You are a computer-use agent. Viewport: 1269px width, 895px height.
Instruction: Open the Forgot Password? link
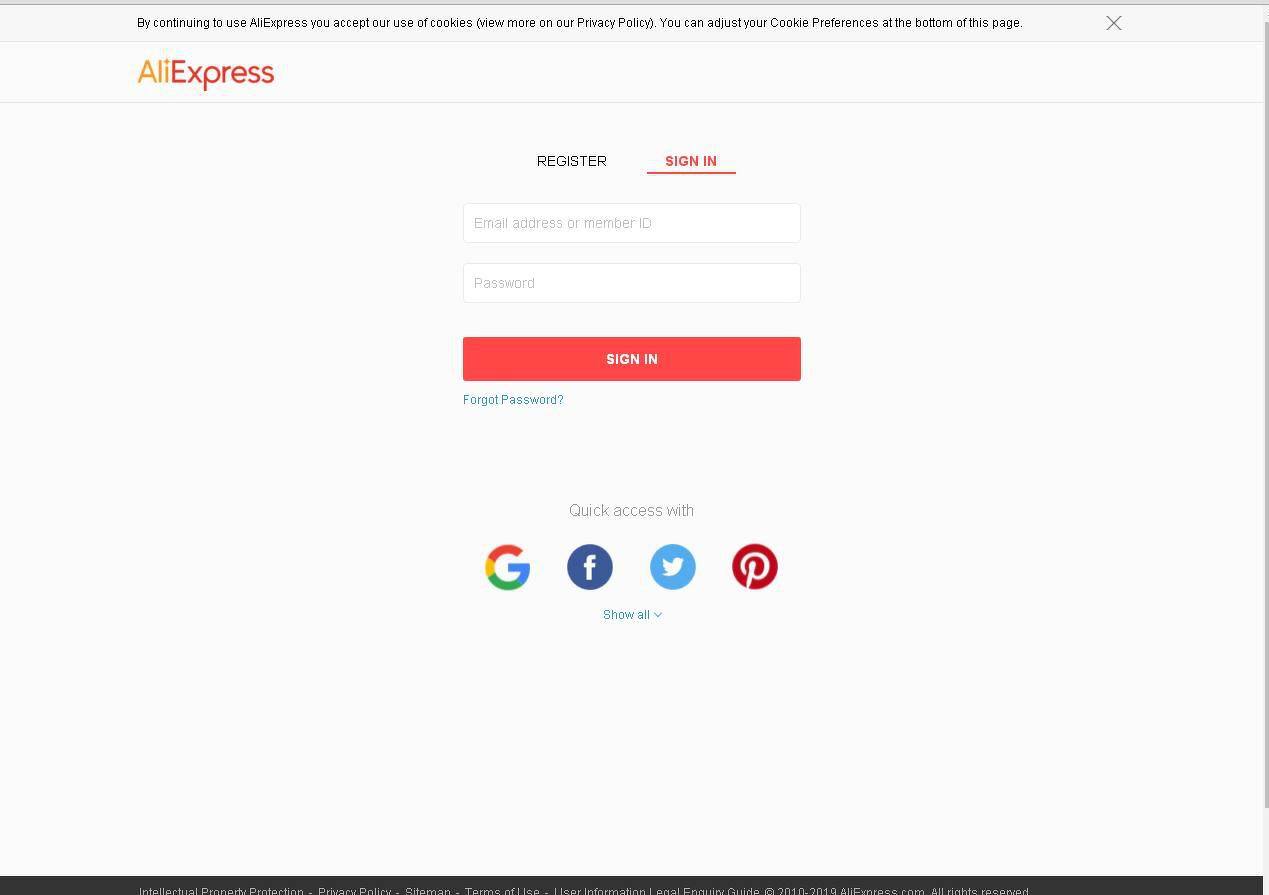[513, 400]
